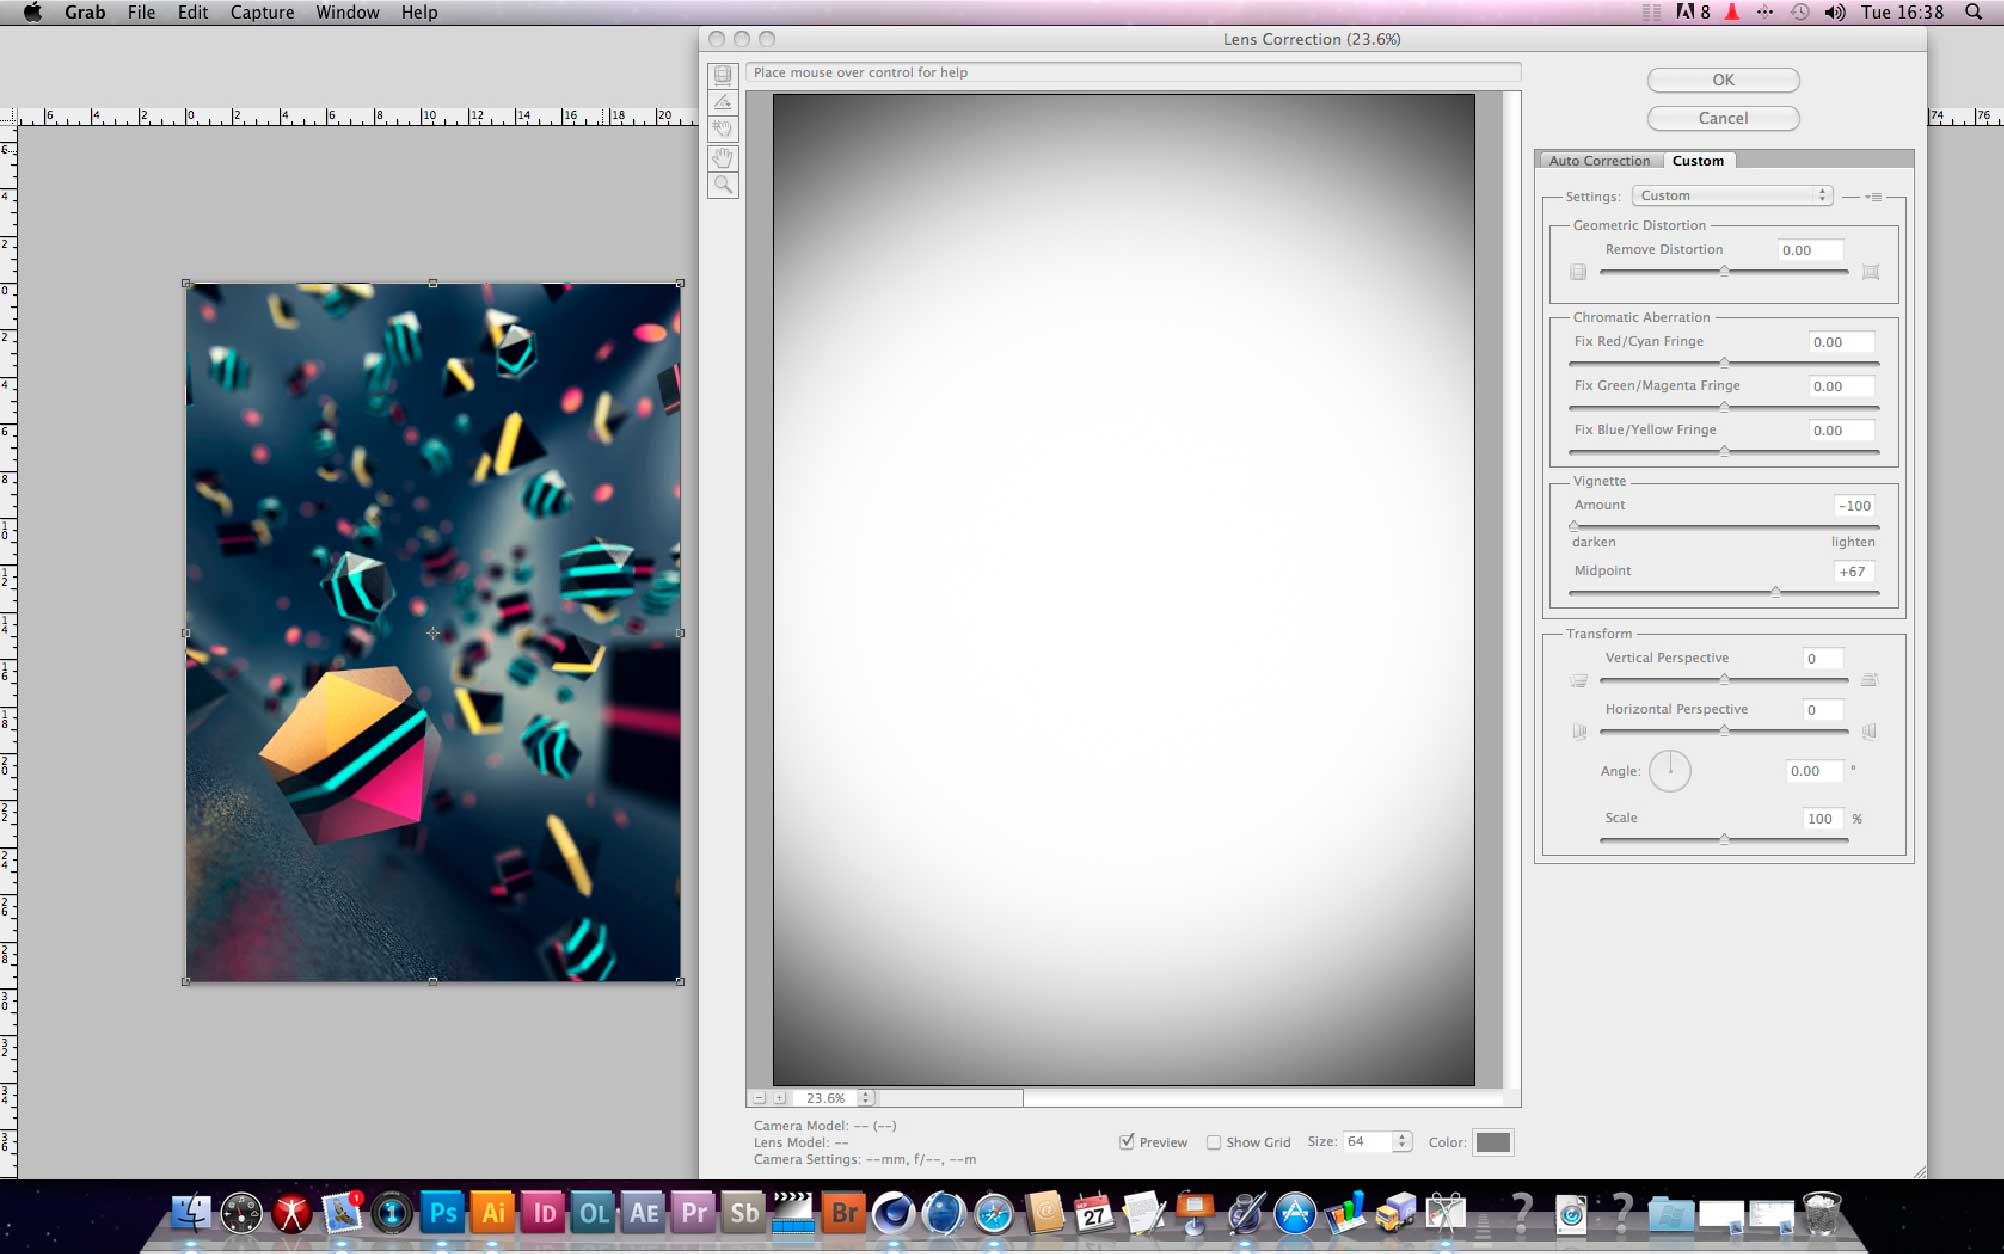Switch to the Auto Correction tab
Screen dimensions: 2004x1254
coord(1599,161)
